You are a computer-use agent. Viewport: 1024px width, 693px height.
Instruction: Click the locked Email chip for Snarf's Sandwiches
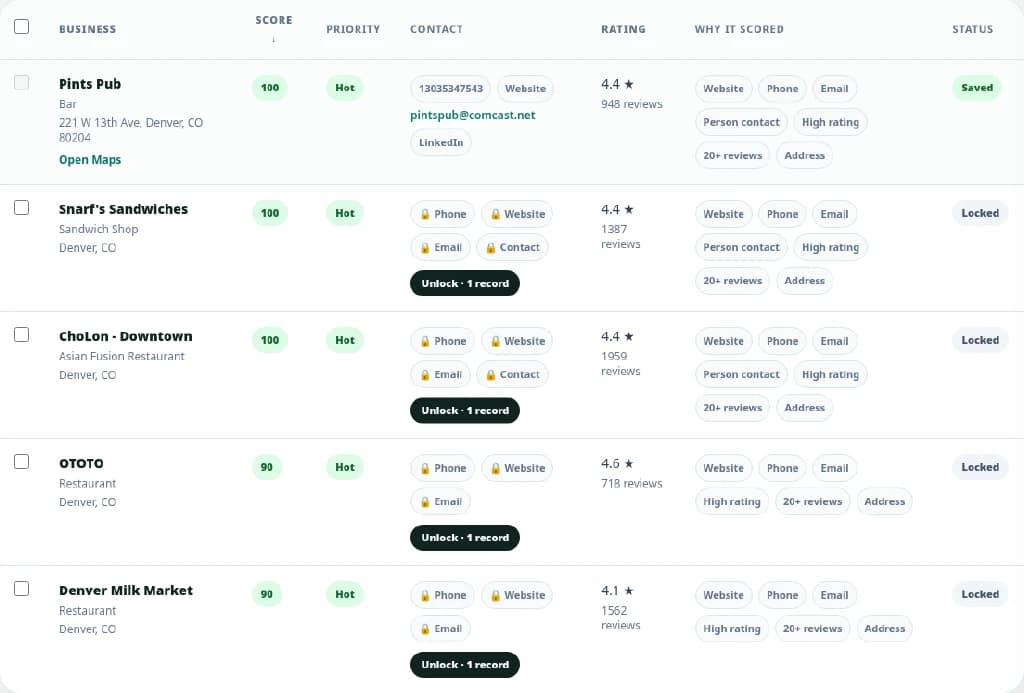click(440, 248)
